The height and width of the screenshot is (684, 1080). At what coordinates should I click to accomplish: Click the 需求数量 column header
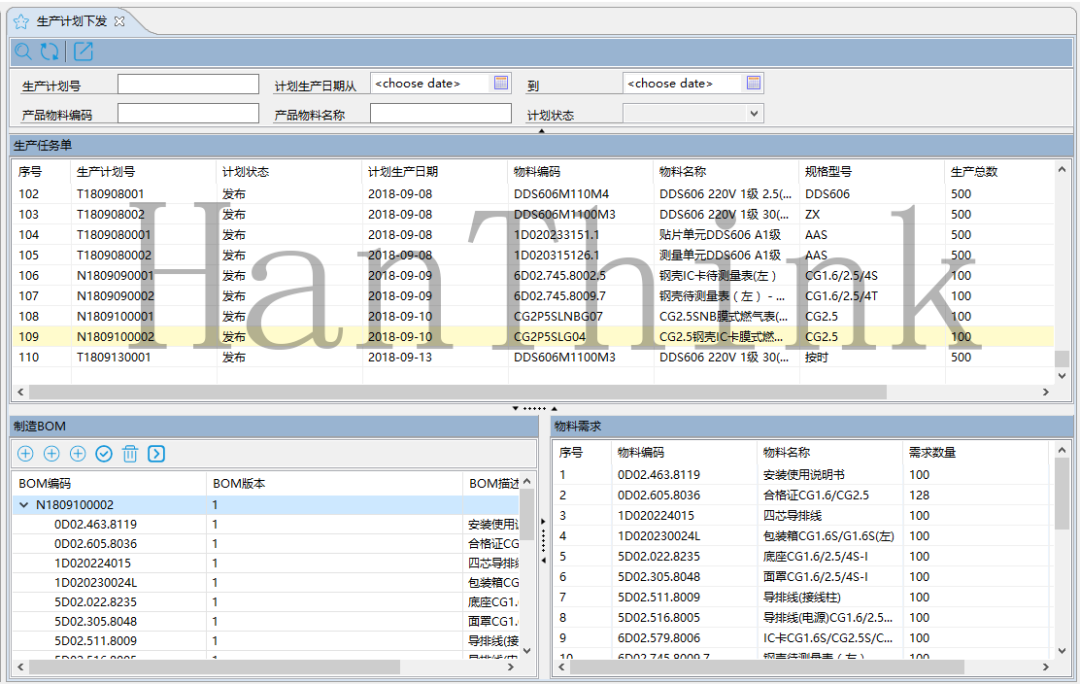pos(931,452)
